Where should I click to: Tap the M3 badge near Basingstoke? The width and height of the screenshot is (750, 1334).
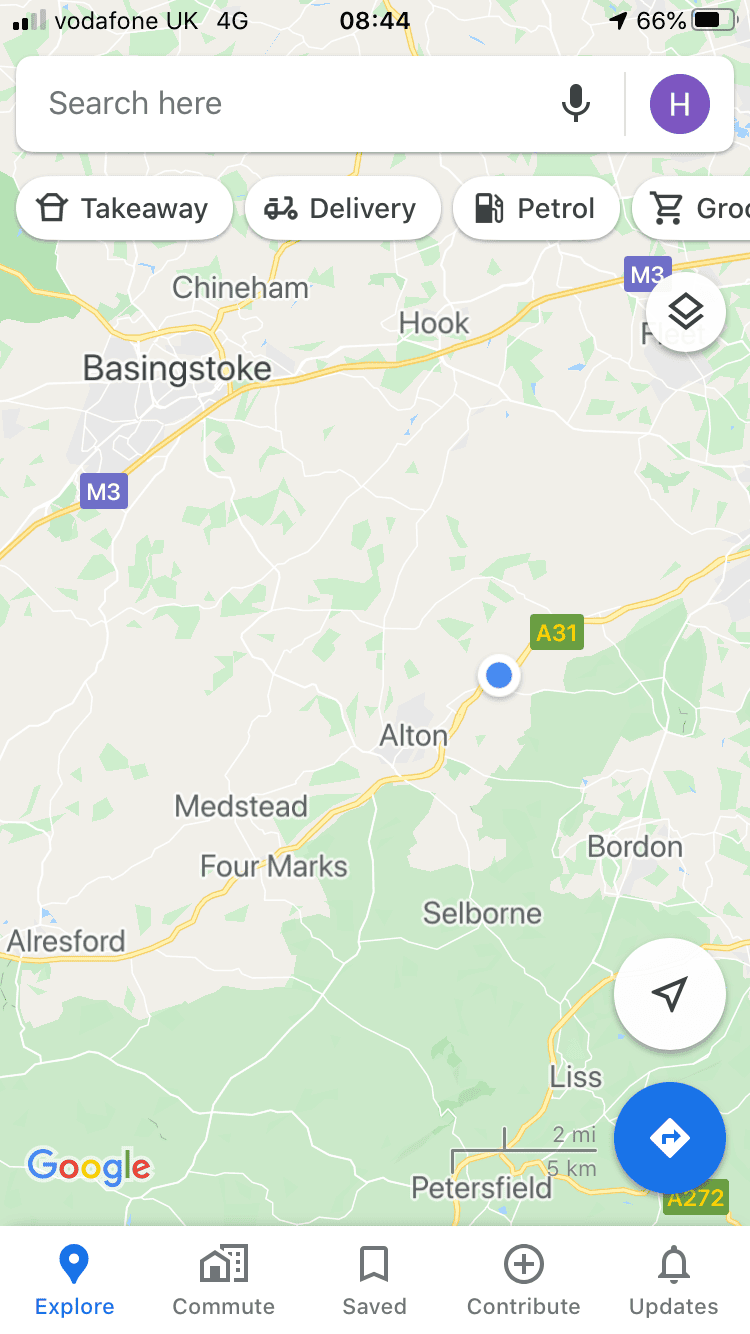point(104,491)
